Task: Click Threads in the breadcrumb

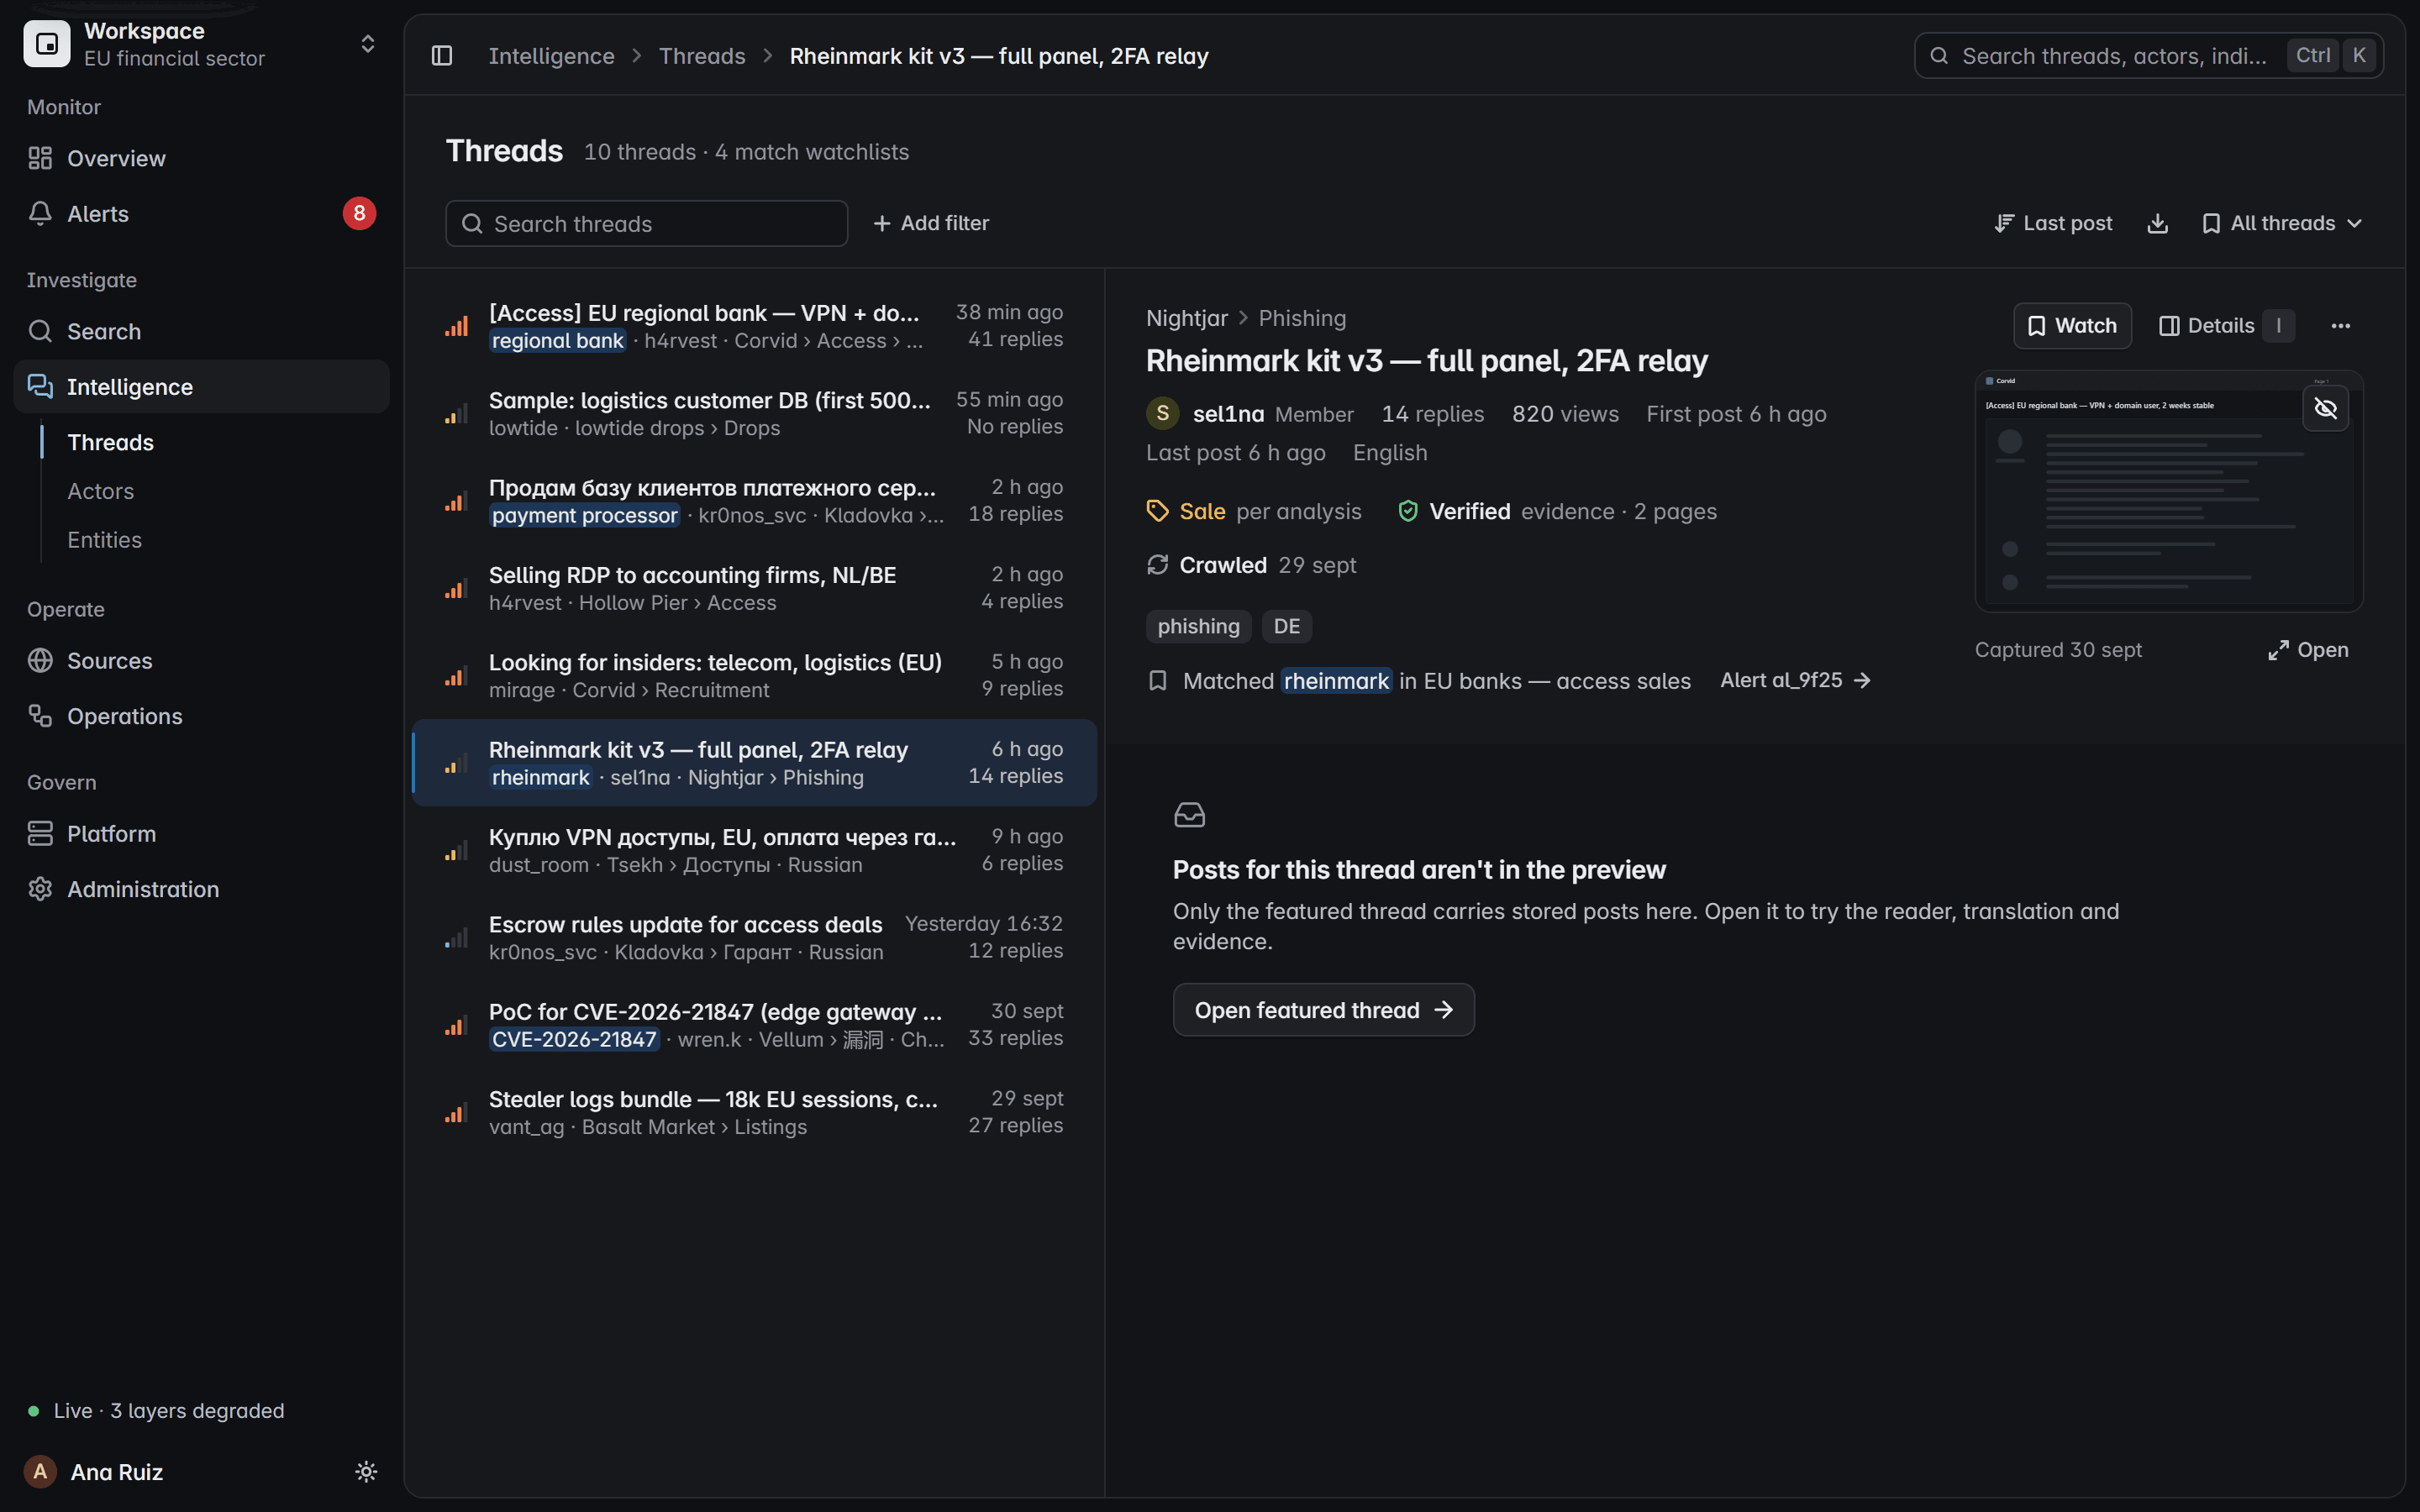Action: pyautogui.click(x=702, y=56)
